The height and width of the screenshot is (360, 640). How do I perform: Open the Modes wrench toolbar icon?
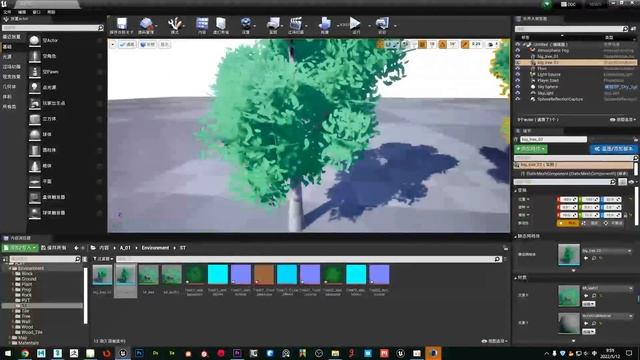coord(175,23)
